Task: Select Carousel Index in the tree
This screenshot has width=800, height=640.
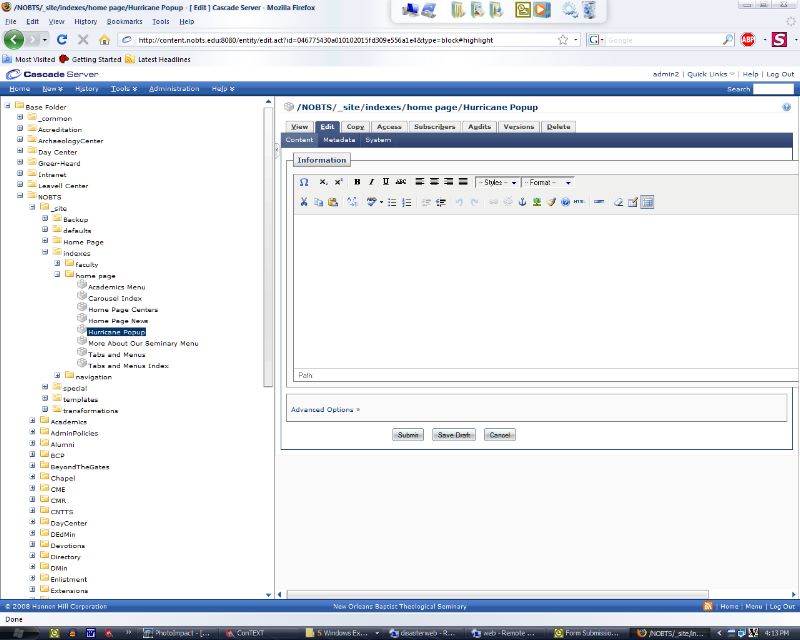Action: [114, 298]
